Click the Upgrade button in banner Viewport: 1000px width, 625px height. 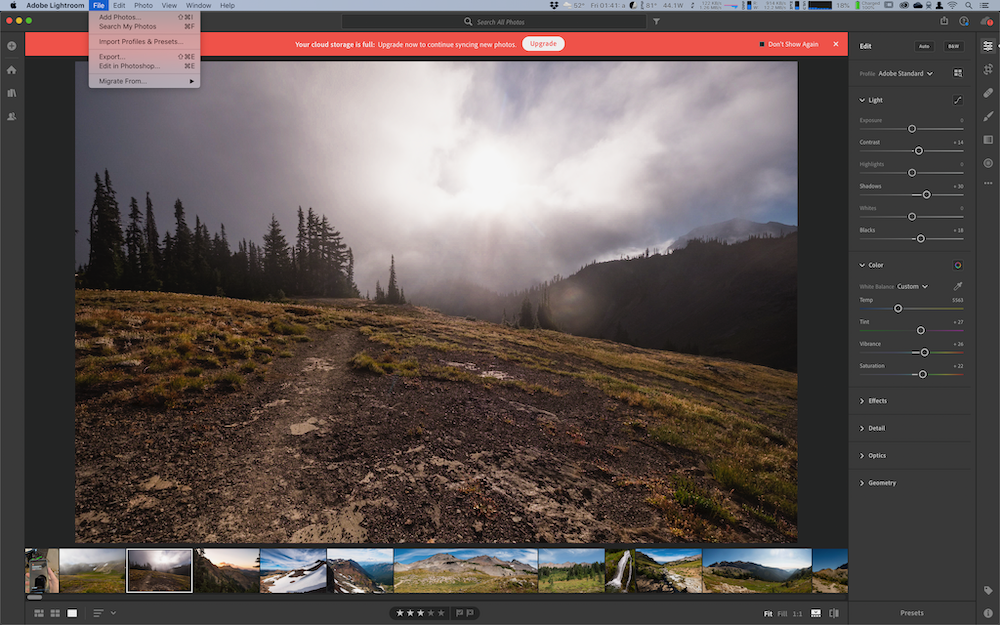(543, 44)
